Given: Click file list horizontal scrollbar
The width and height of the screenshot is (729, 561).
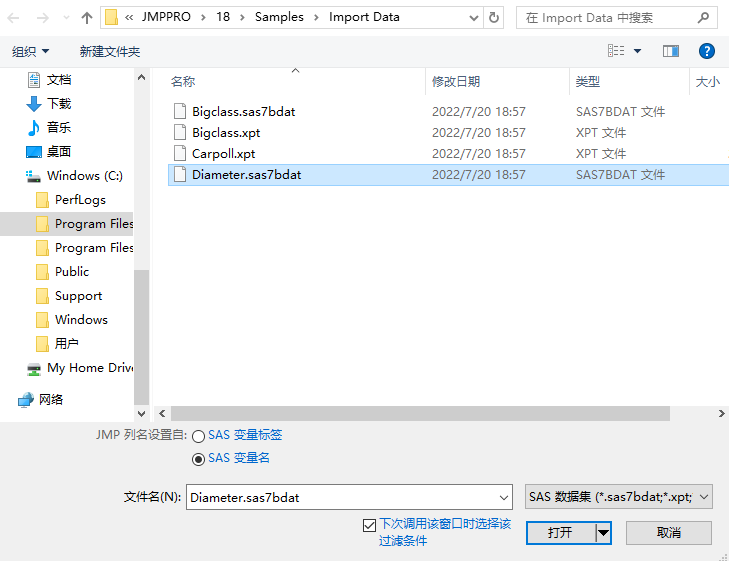Looking at the screenshot, I should 420,413.
